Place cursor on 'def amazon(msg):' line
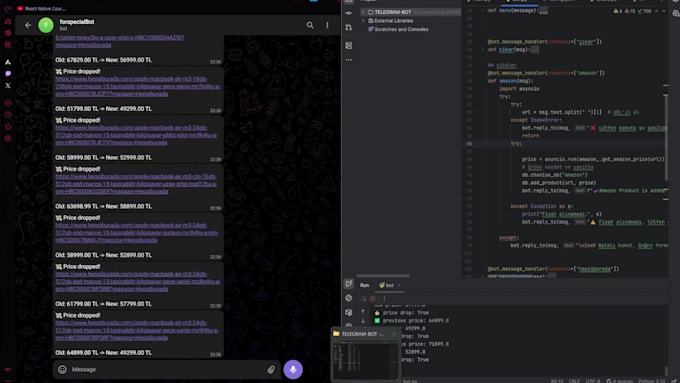Image resolution: width=680 pixels, height=383 pixels. point(510,81)
